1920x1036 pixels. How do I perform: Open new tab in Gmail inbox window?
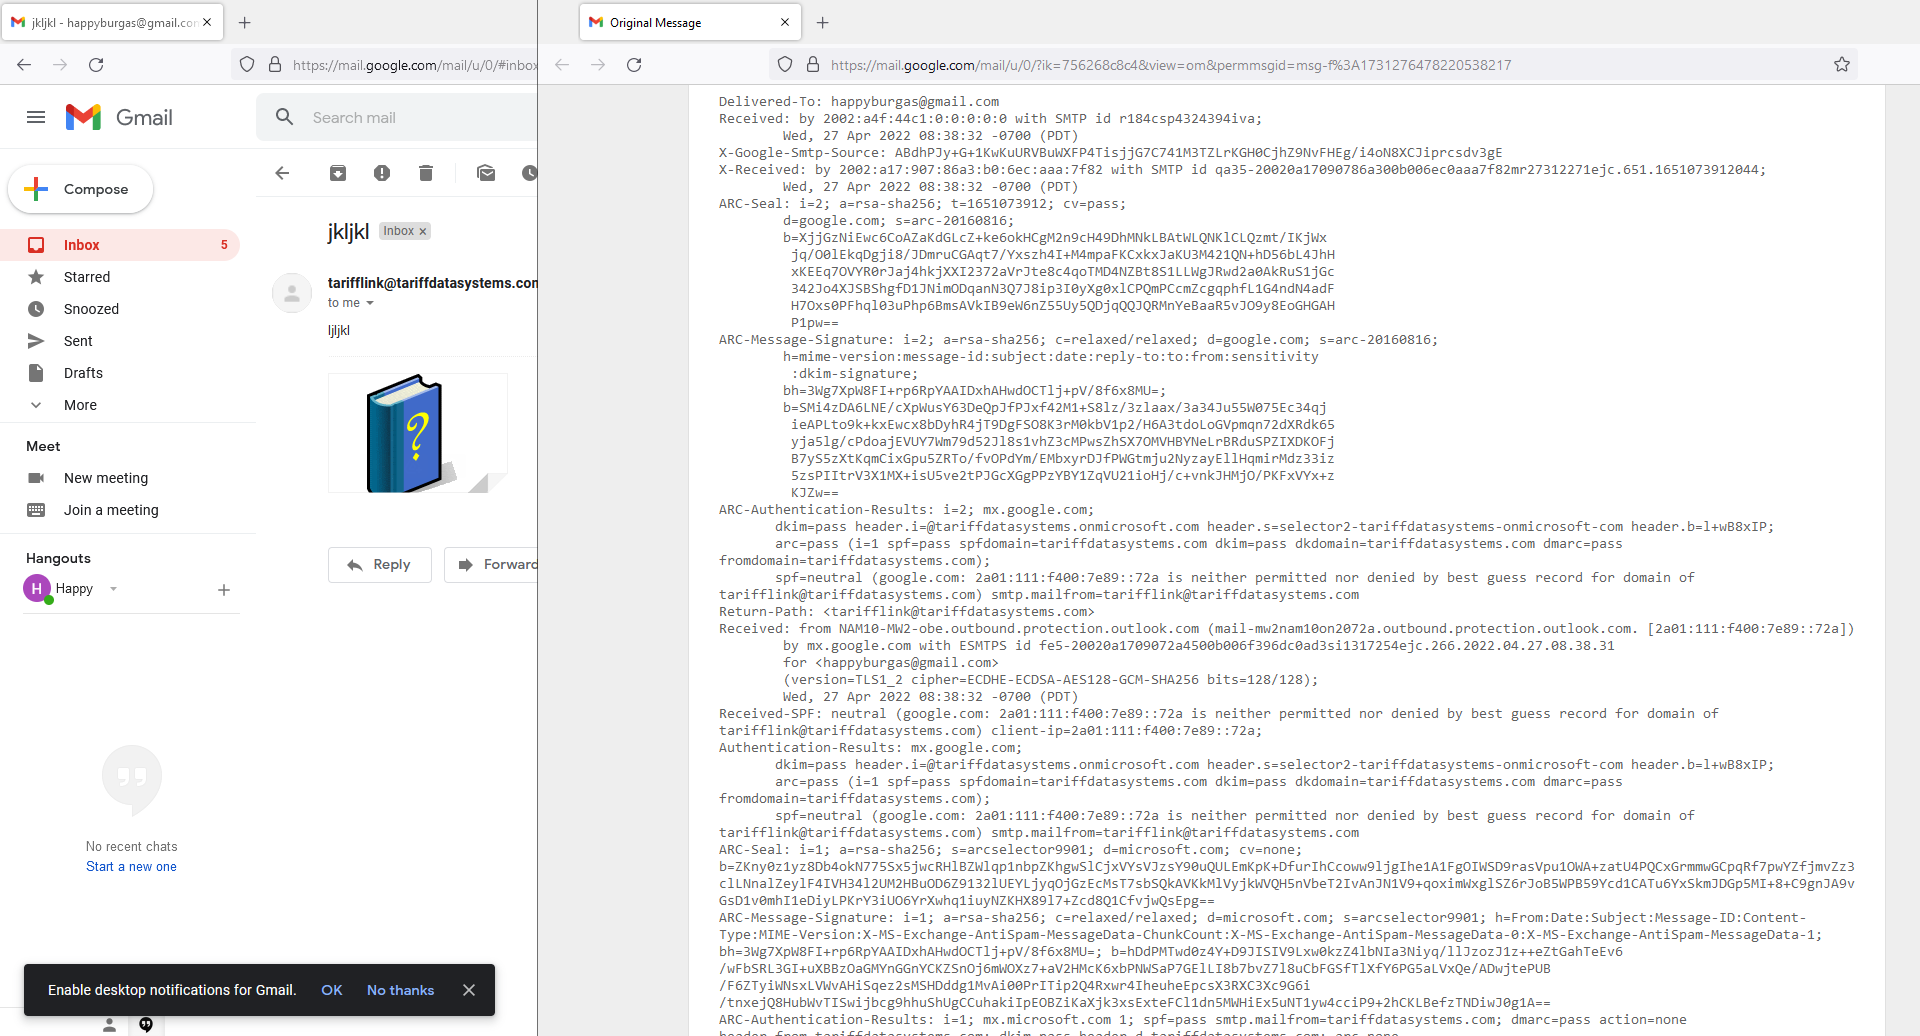[x=245, y=22]
